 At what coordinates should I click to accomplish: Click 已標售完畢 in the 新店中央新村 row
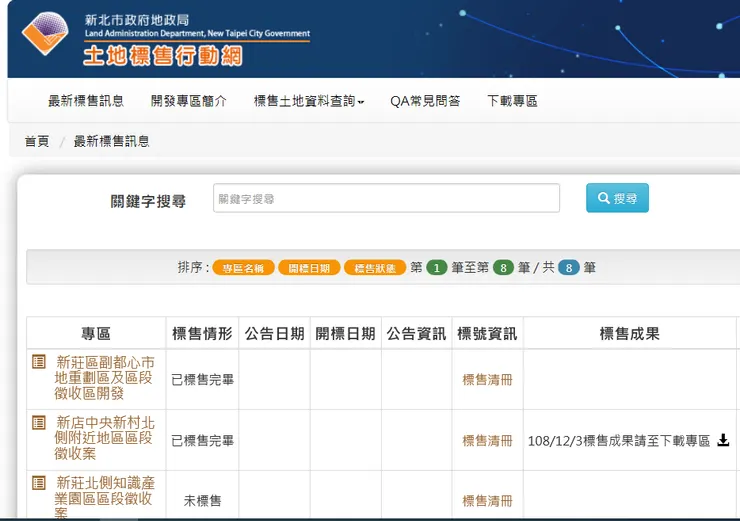(202, 441)
